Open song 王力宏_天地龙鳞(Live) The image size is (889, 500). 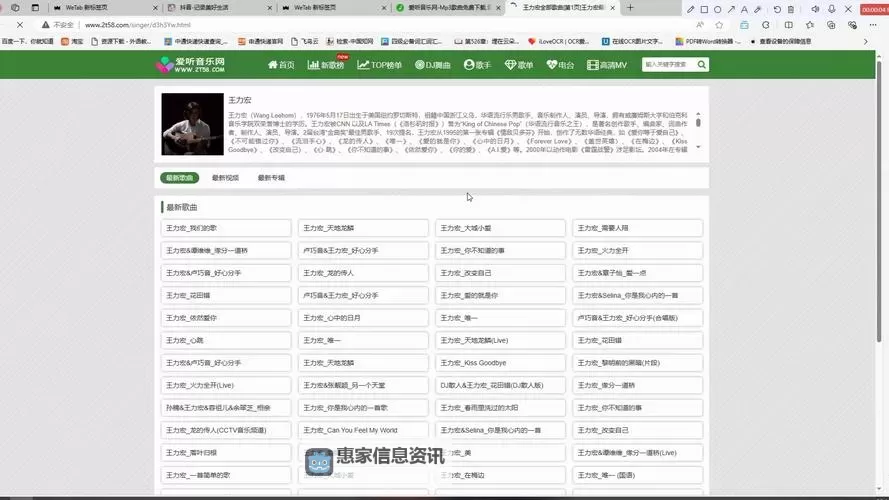(500, 340)
